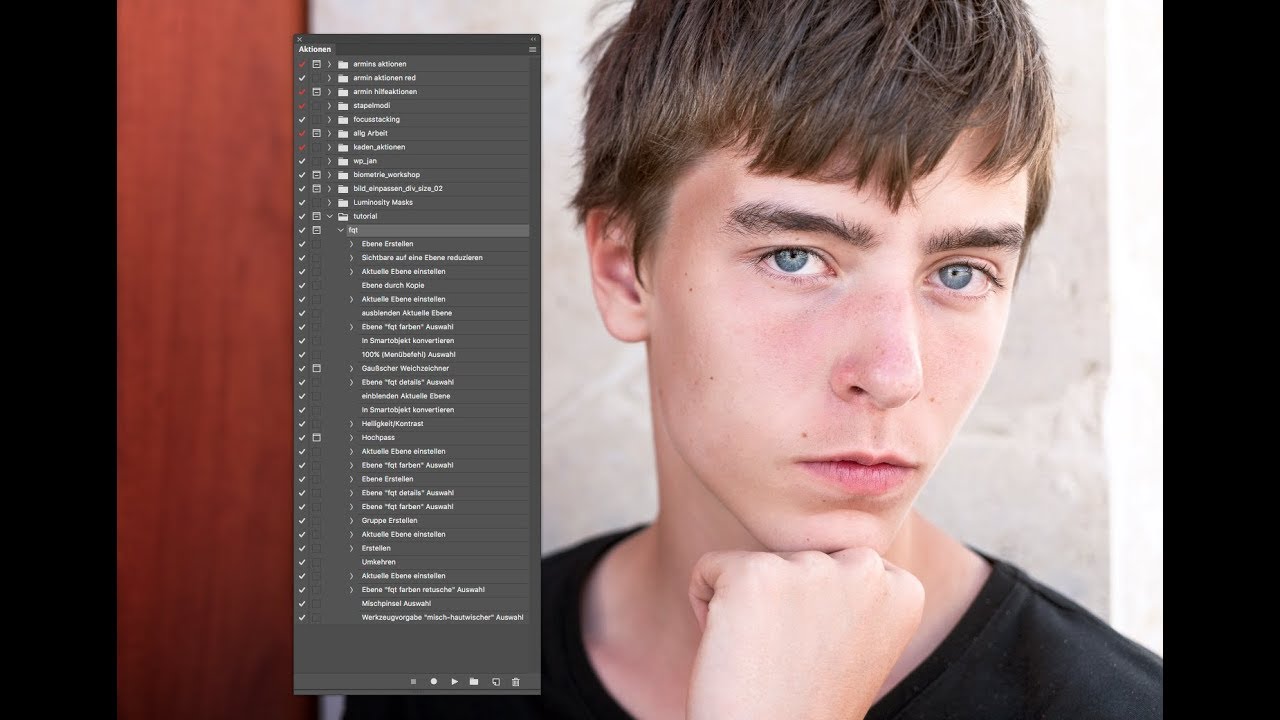The height and width of the screenshot is (720, 1280).
Task: Disable the Mischpinsel Auswahl step checkmark
Action: click(302, 604)
